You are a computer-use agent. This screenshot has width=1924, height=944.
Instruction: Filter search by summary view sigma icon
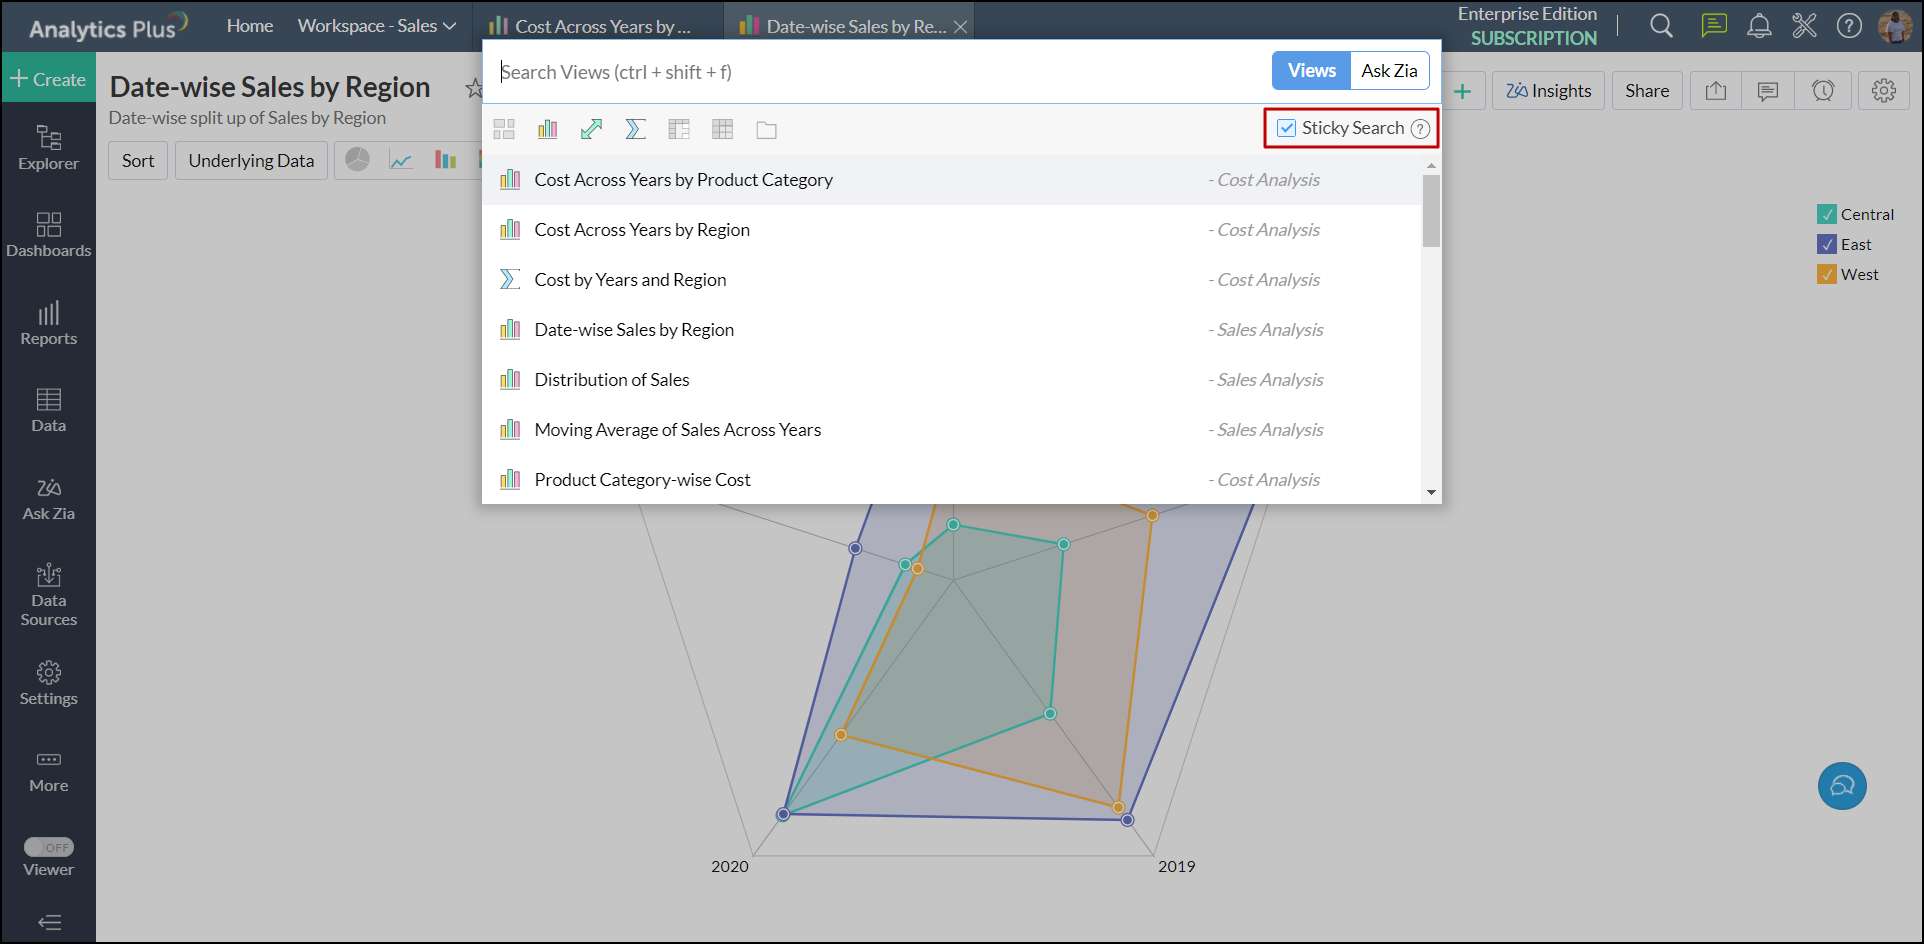(635, 129)
